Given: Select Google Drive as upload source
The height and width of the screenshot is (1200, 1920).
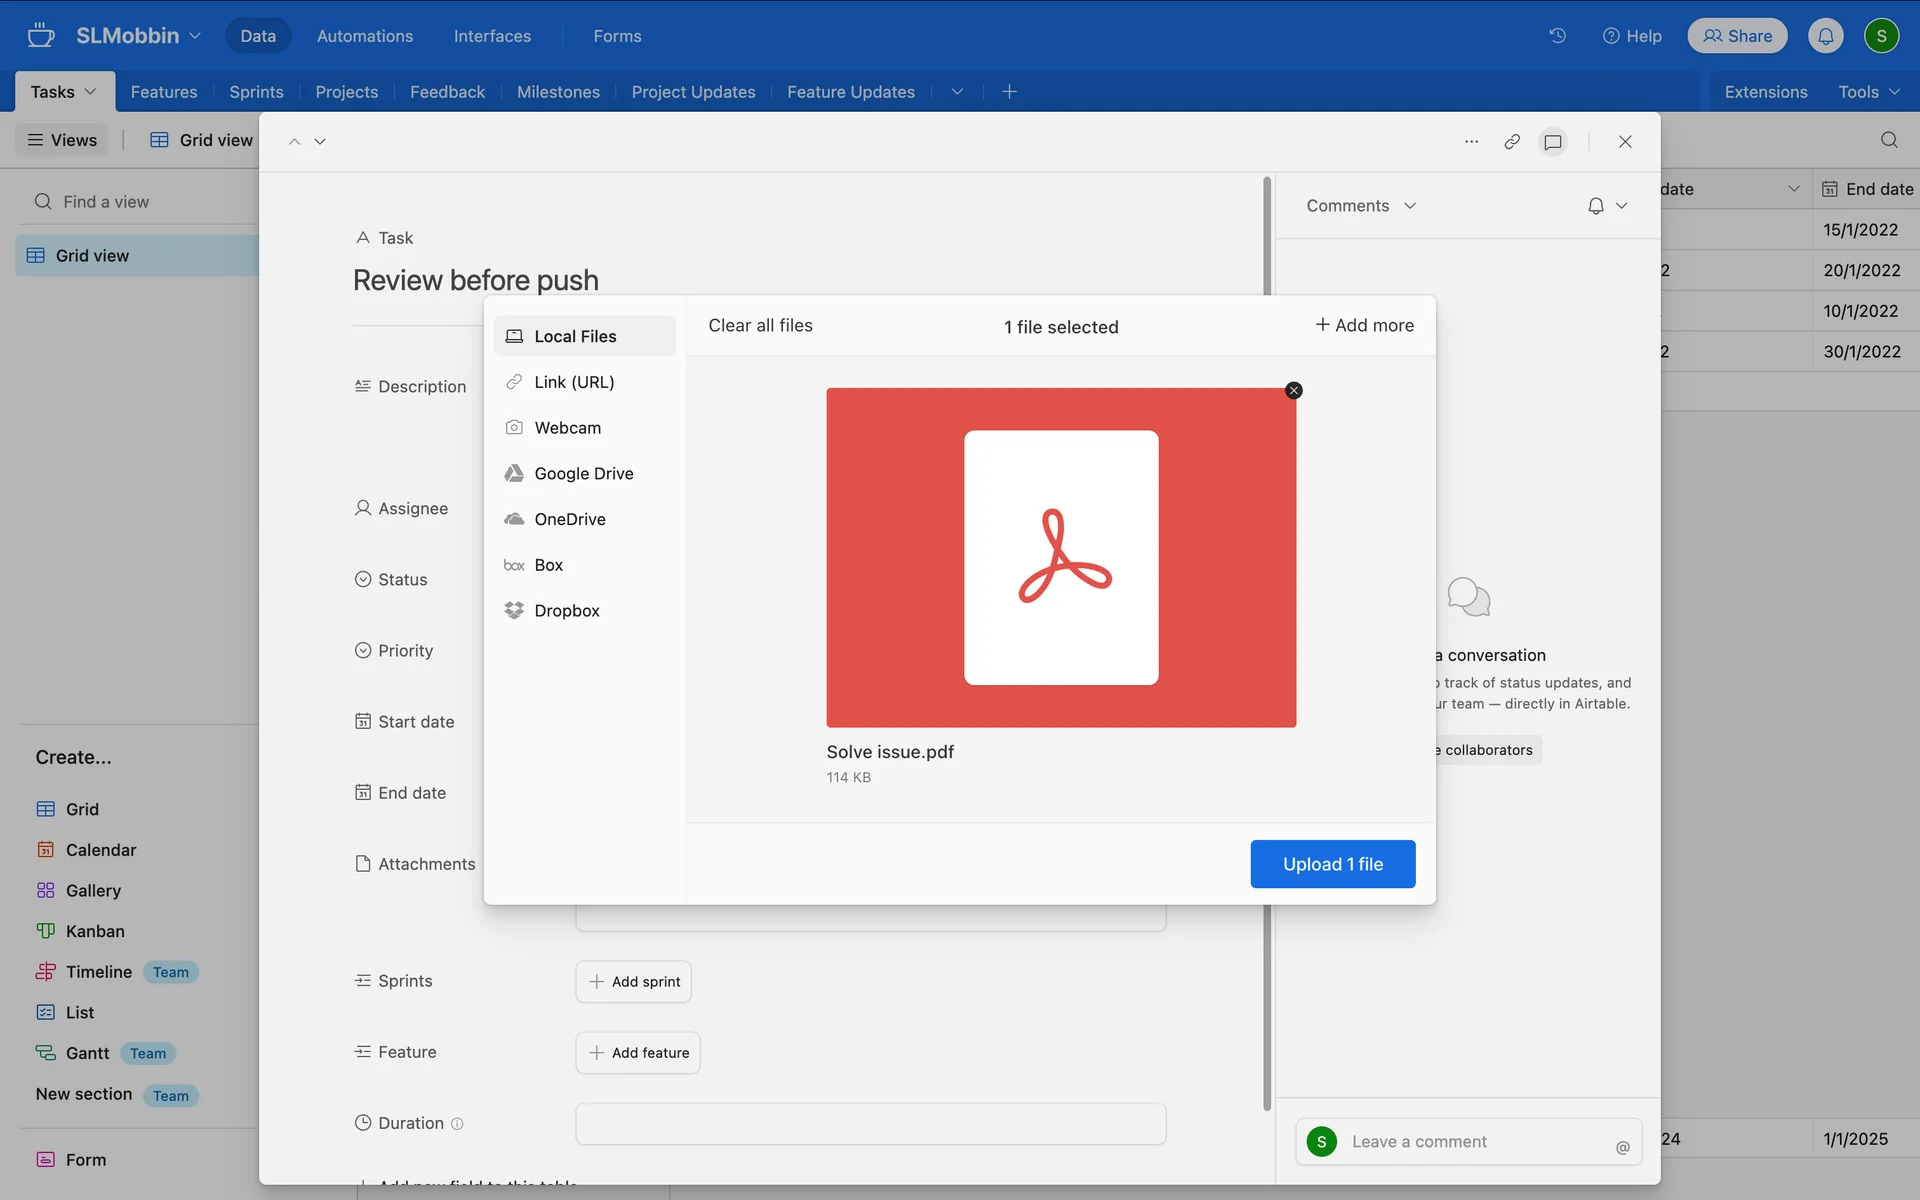Looking at the screenshot, I should 583,473.
